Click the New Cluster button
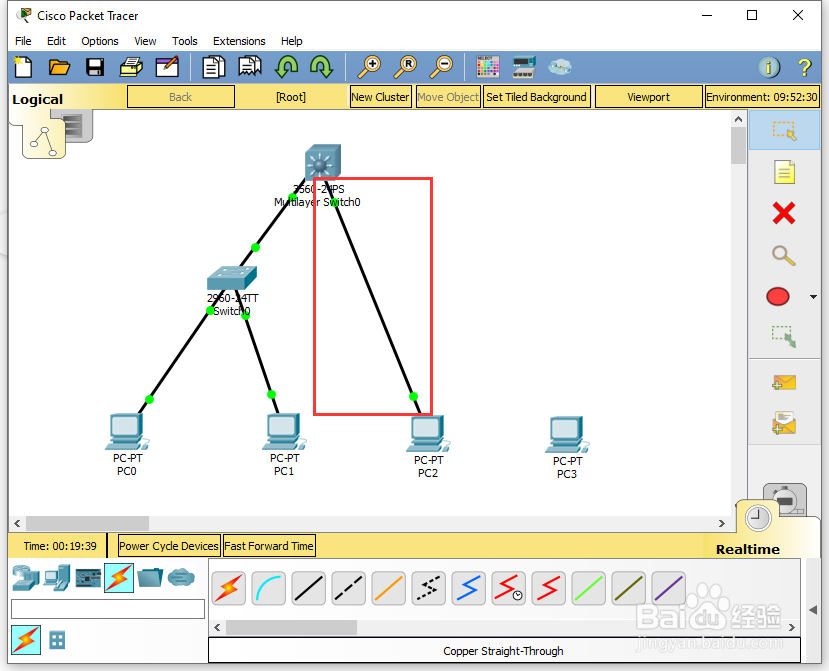The image size is (829, 671). click(381, 97)
